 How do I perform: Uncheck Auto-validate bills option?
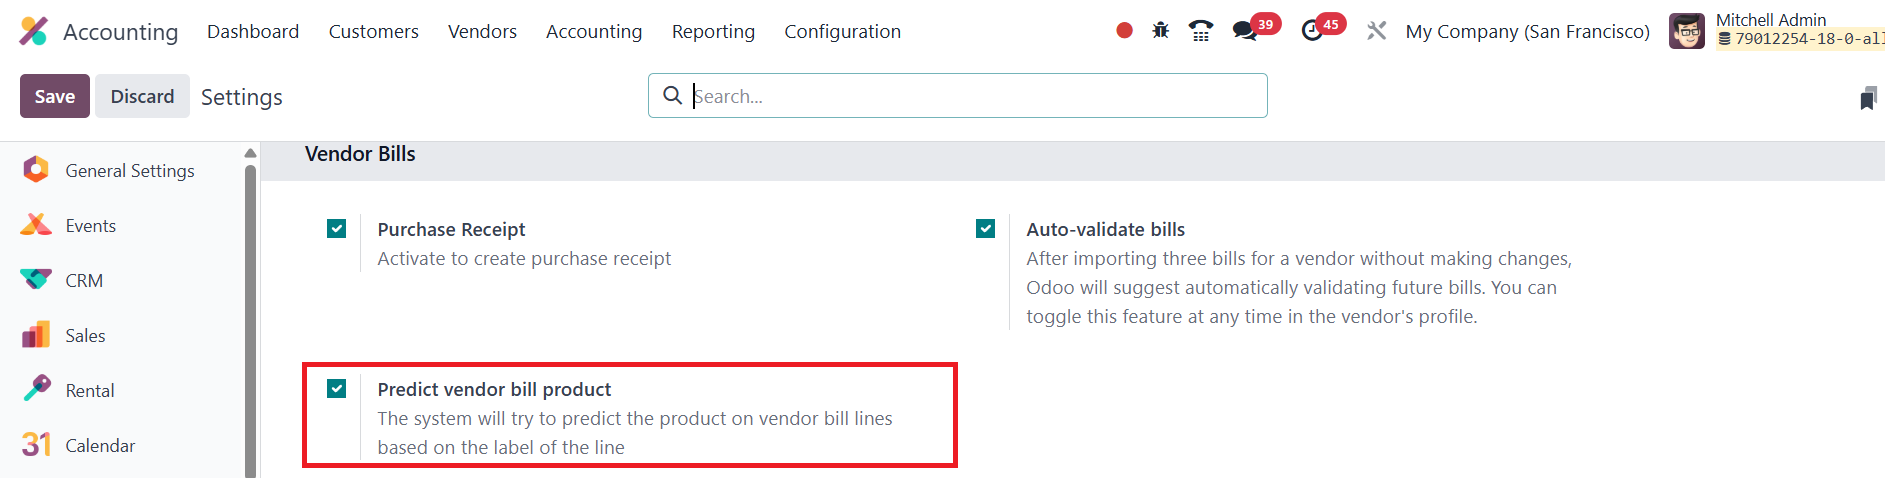point(986,229)
